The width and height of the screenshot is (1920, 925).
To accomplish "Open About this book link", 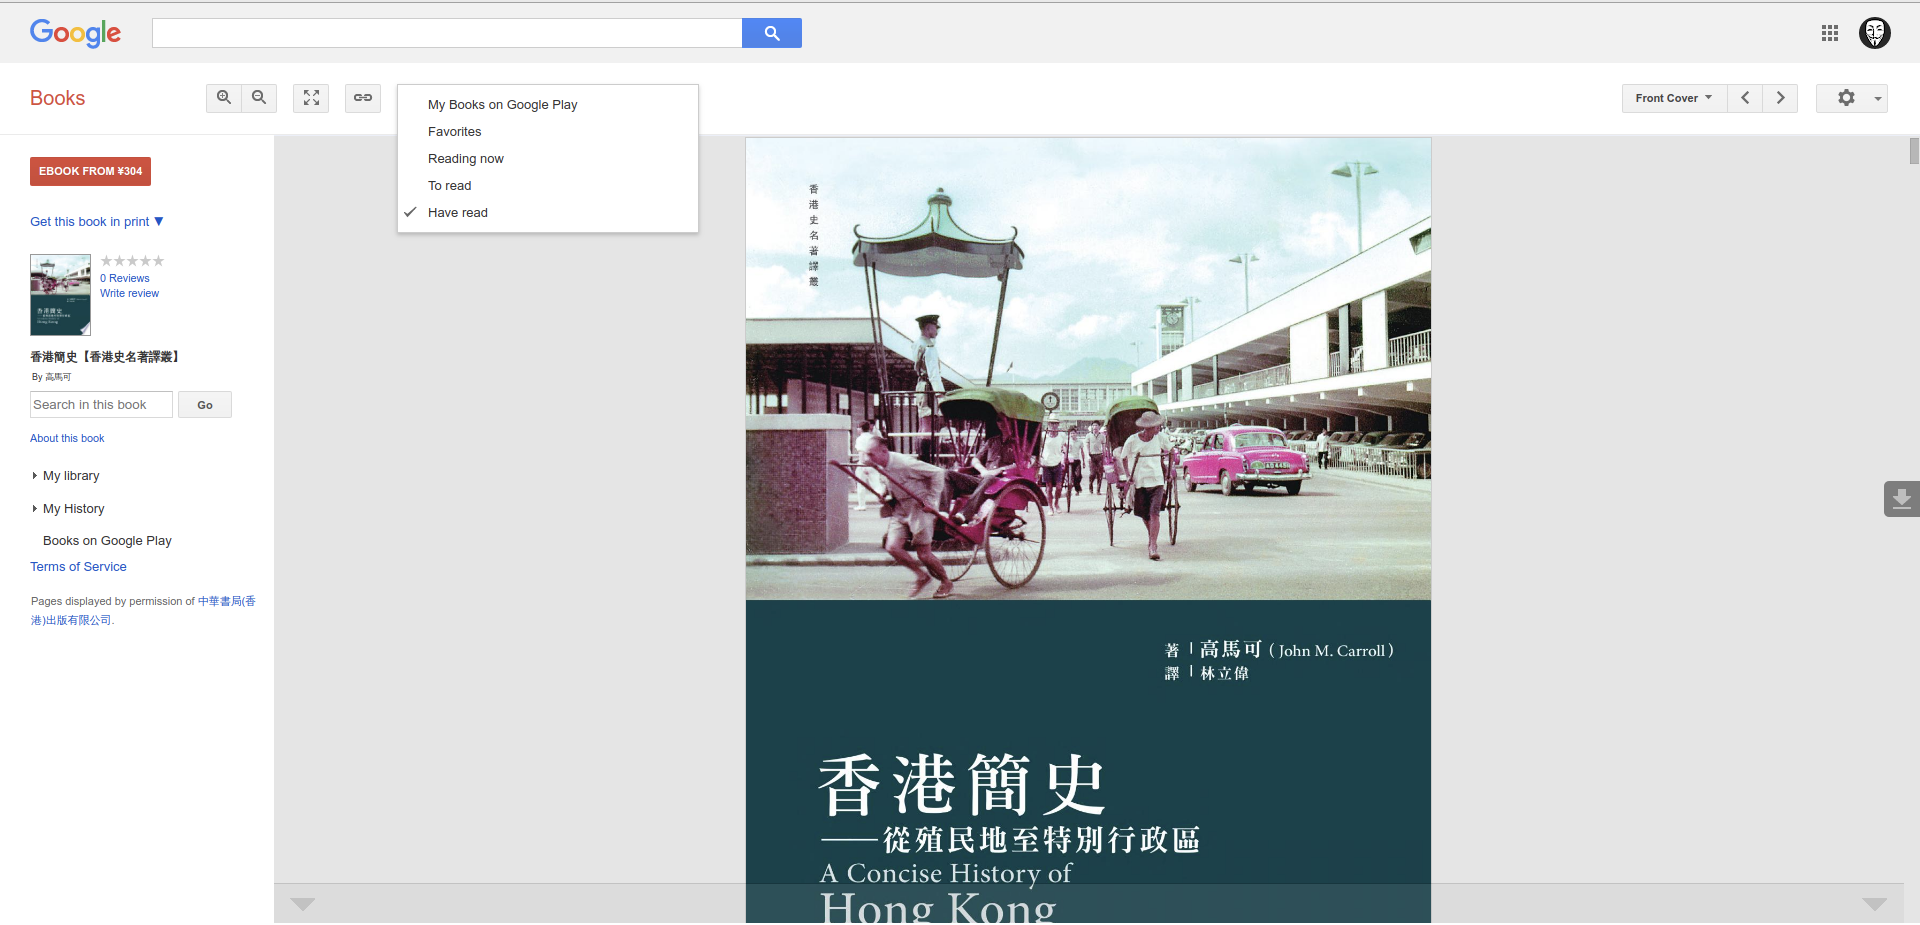I will pyautogui.click(x=67, y=439).
